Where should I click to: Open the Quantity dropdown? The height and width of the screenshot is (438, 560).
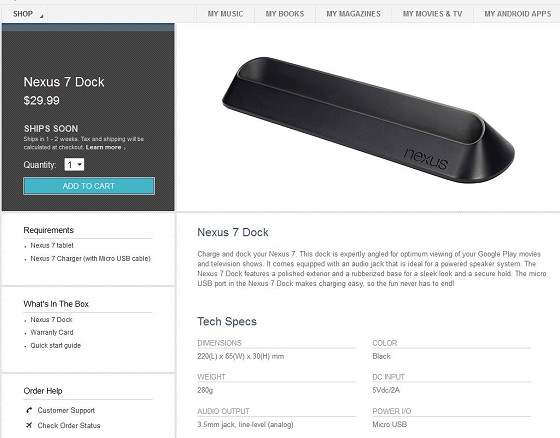click(74, 165)
